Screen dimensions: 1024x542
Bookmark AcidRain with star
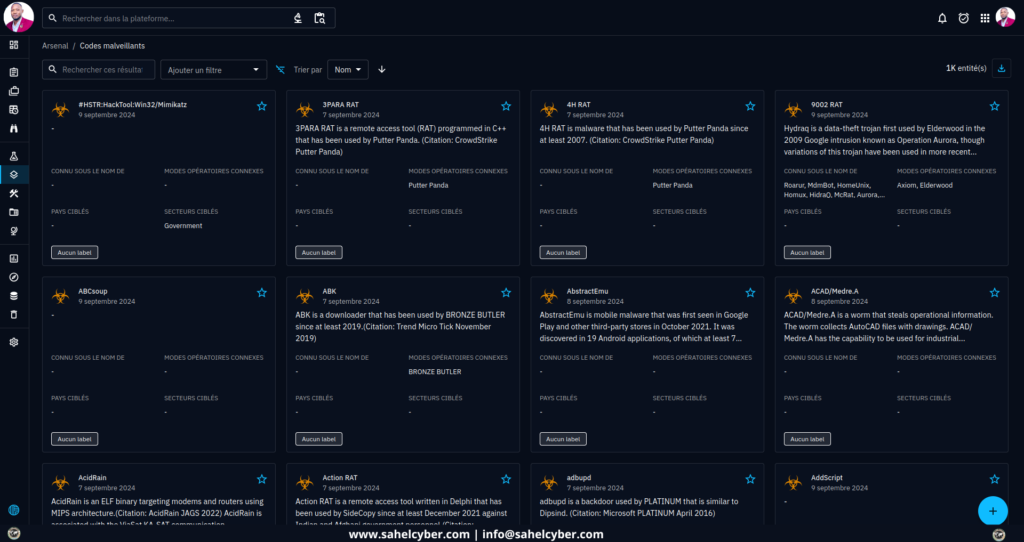click(x=262, y=479)
